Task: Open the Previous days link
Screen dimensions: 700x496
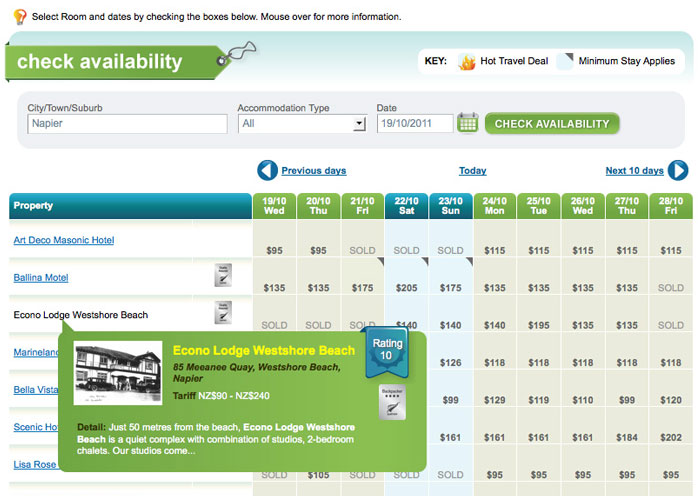Action: [x=313, y=171]
